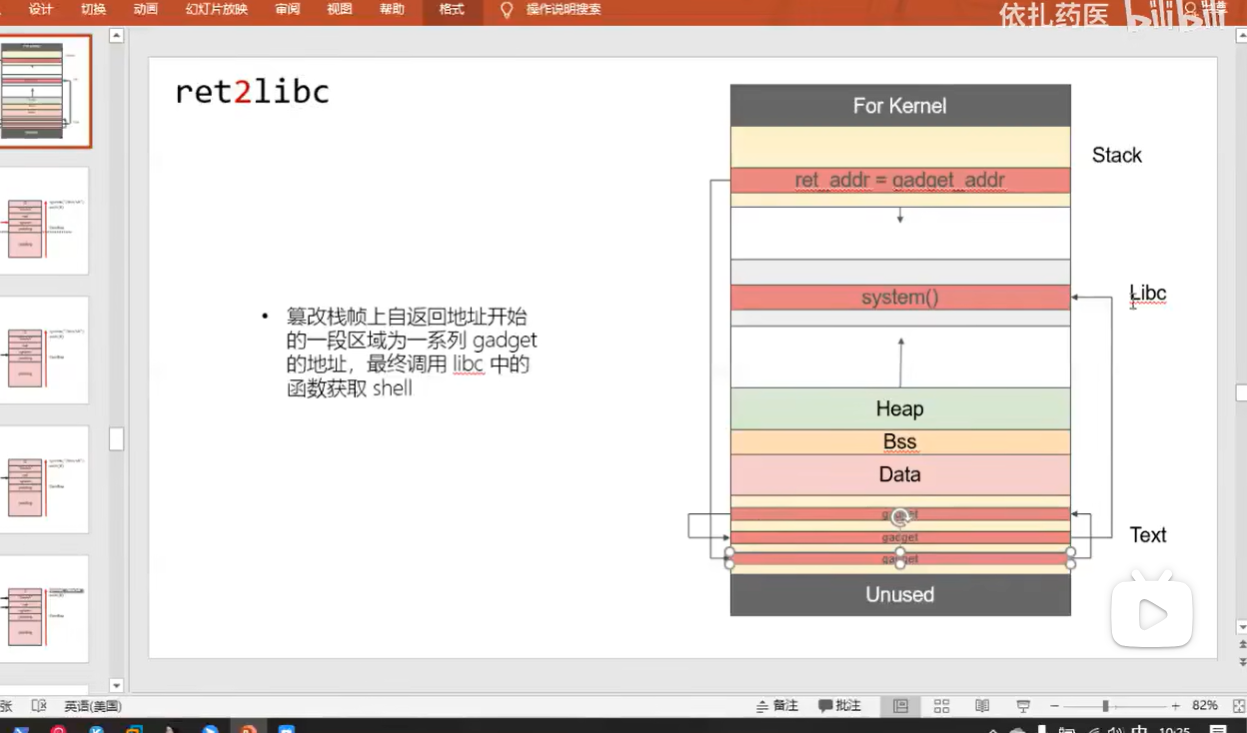
Task: Click main editor scroll-up arrow
Action: pos(1241,38)
